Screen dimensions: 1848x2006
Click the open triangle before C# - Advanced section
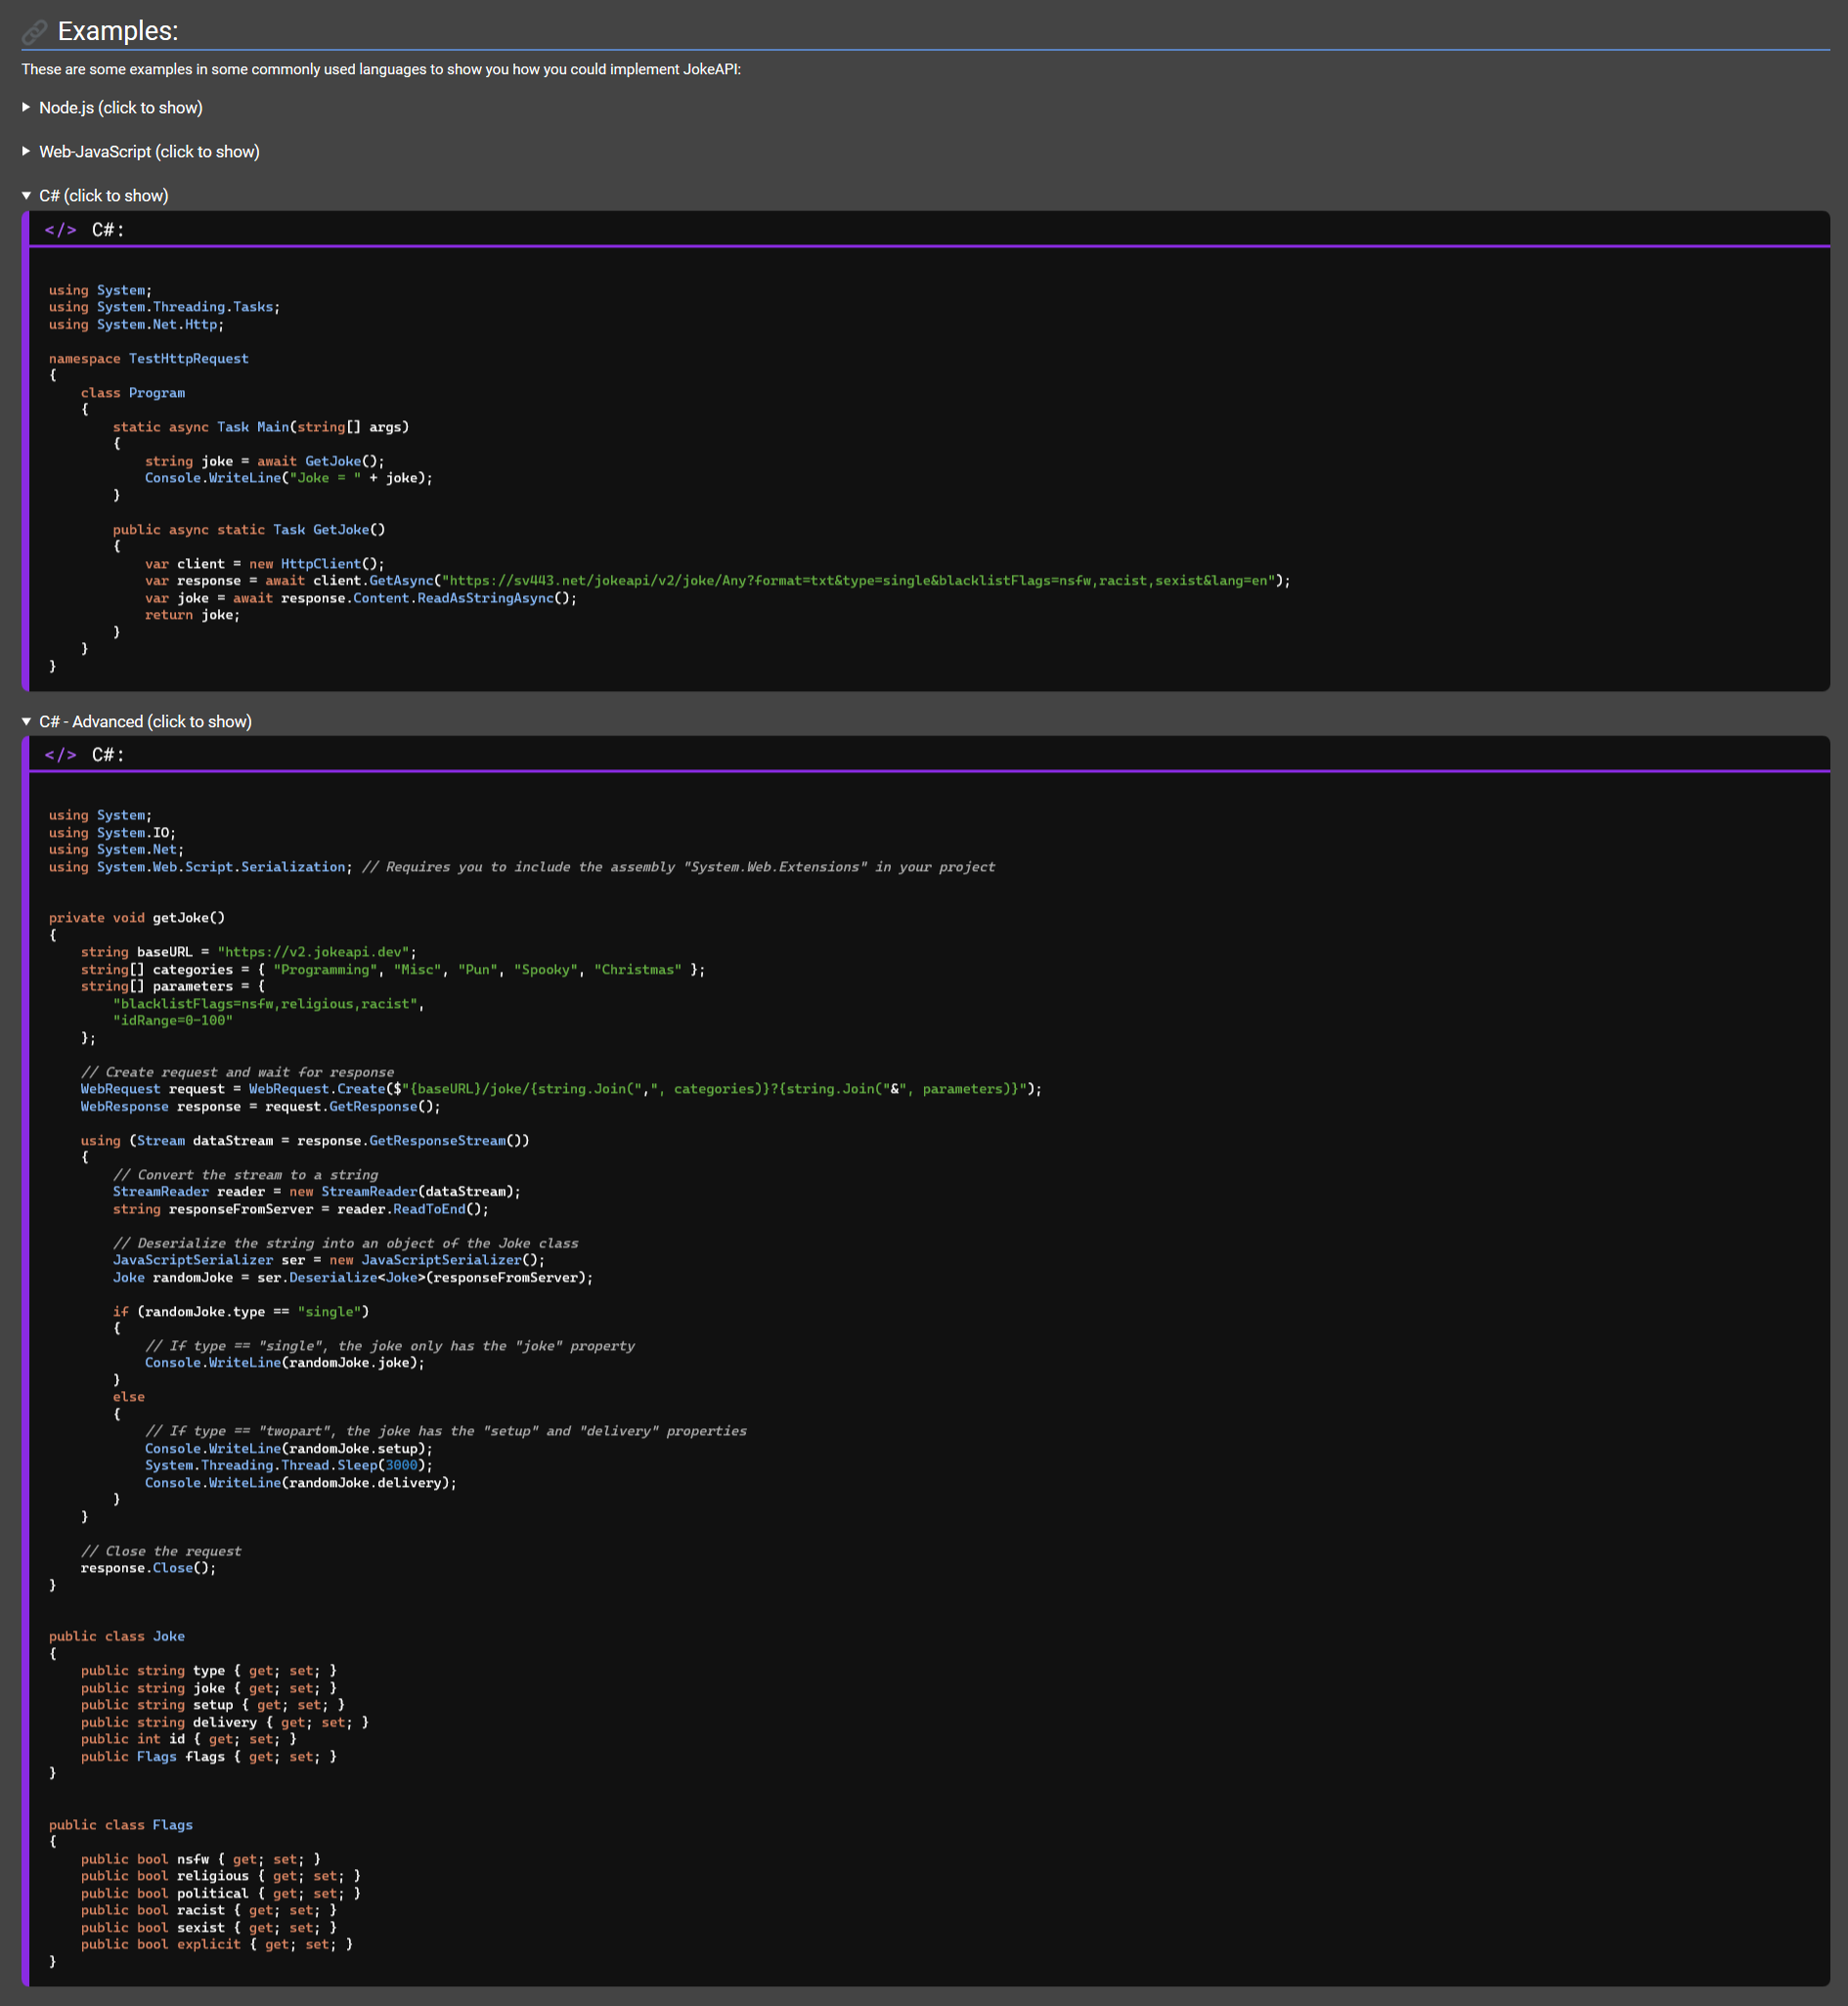coord(26,721)
